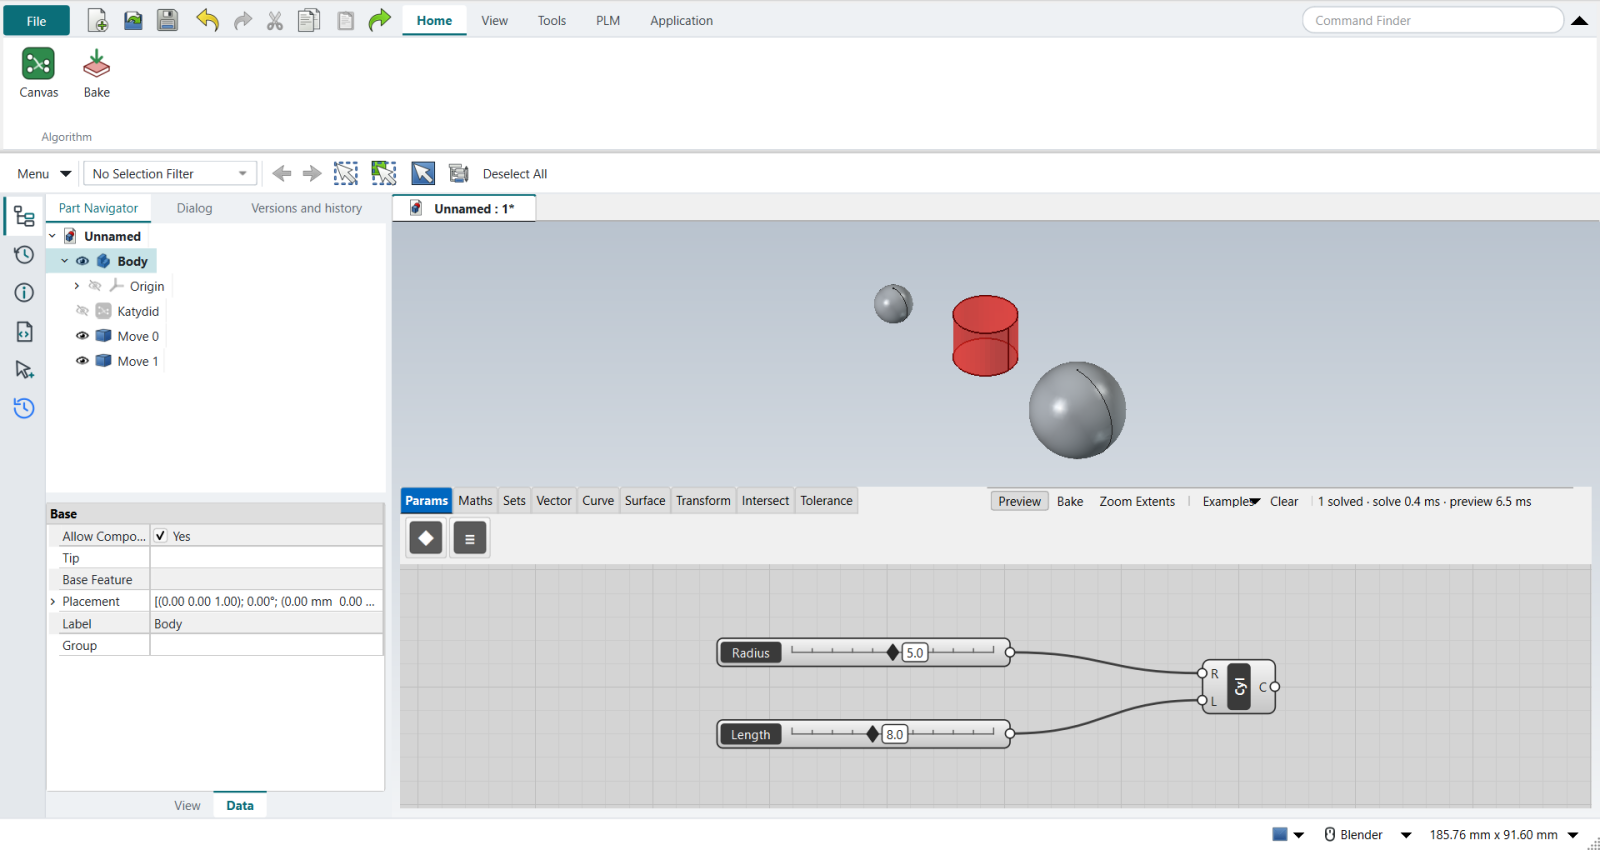Click the list parameter node icon
This screenshot has width=1600, height=850.
pos(470,538)
